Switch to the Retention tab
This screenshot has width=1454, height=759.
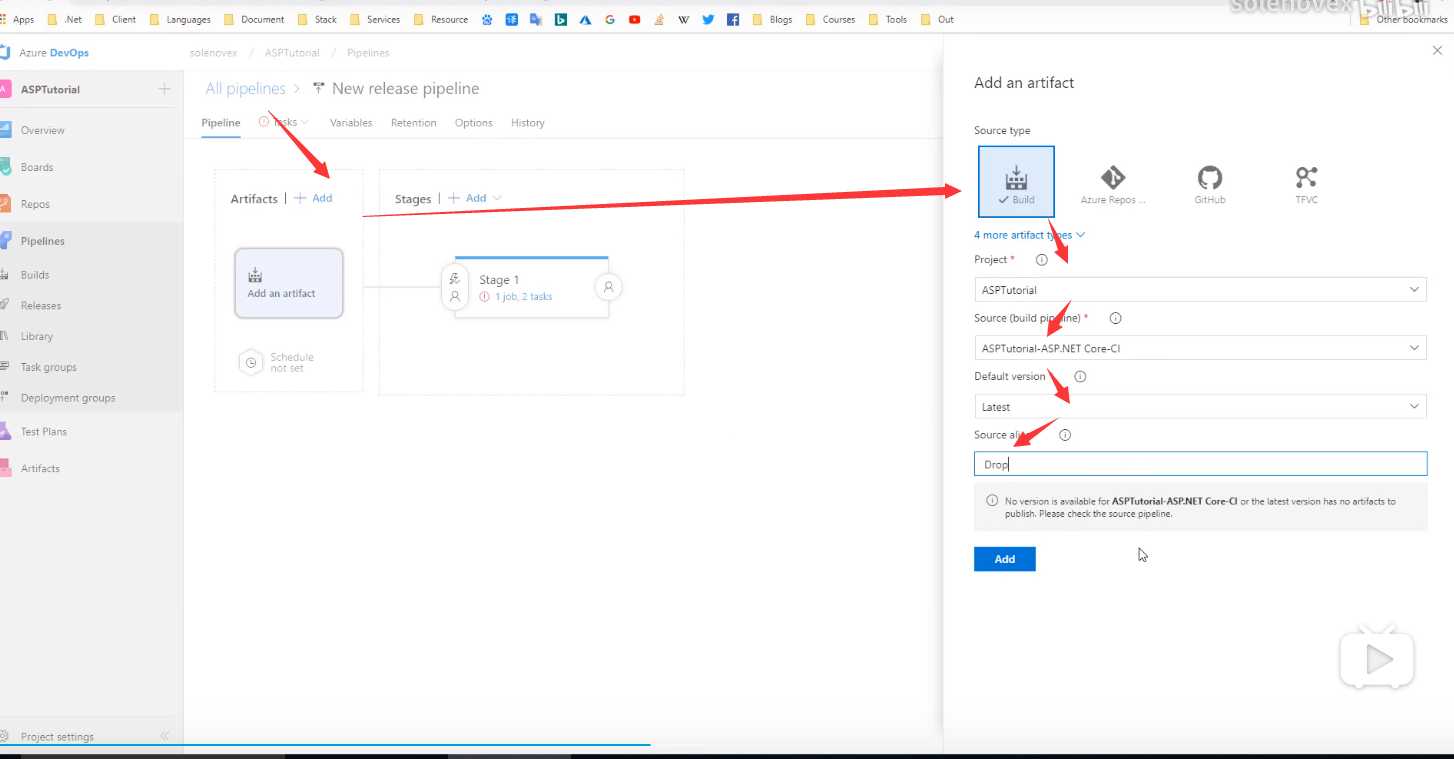coord(414,123)
